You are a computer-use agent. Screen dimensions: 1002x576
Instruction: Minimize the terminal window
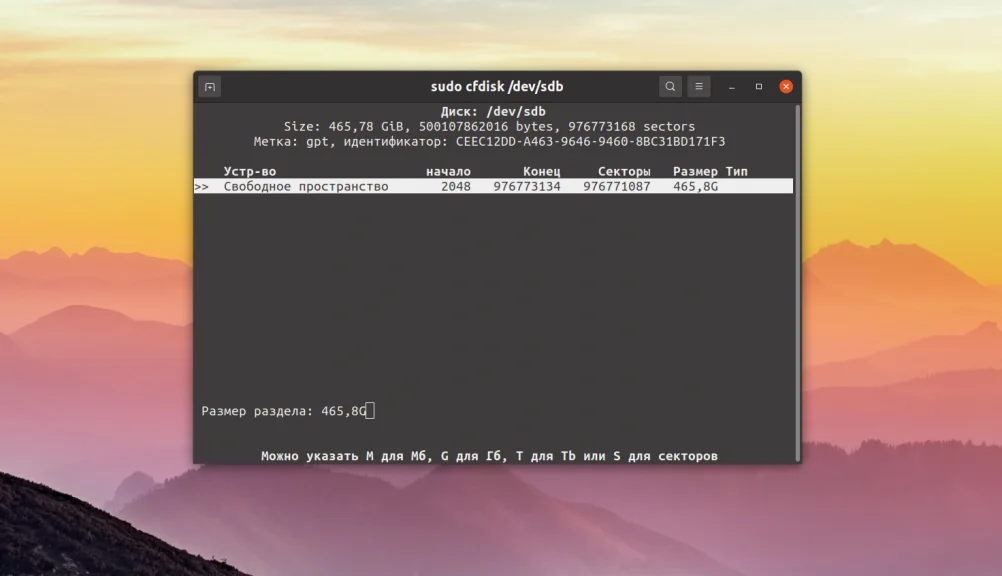click(x=733, y=86)
